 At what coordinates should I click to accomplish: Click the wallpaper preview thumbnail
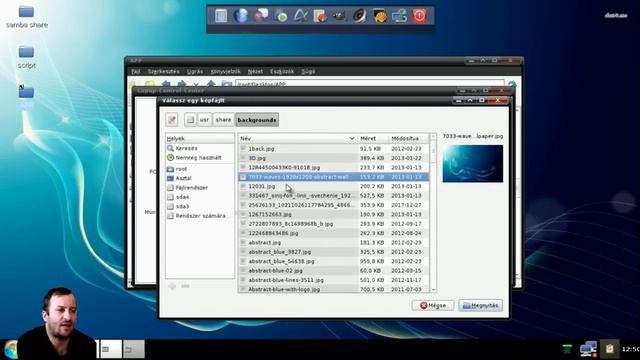[473, 164]
